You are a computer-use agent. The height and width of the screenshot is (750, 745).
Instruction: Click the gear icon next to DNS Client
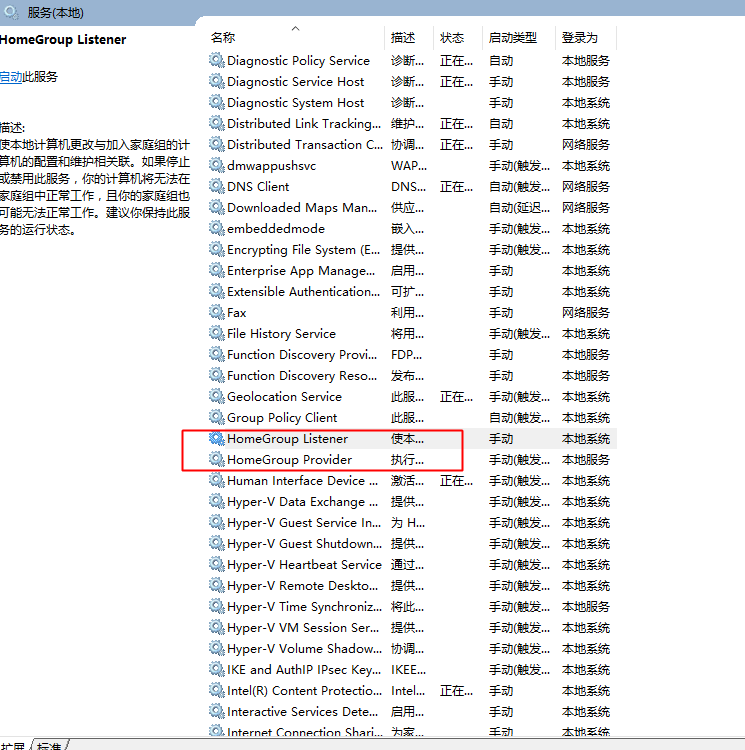pos(217,187)
